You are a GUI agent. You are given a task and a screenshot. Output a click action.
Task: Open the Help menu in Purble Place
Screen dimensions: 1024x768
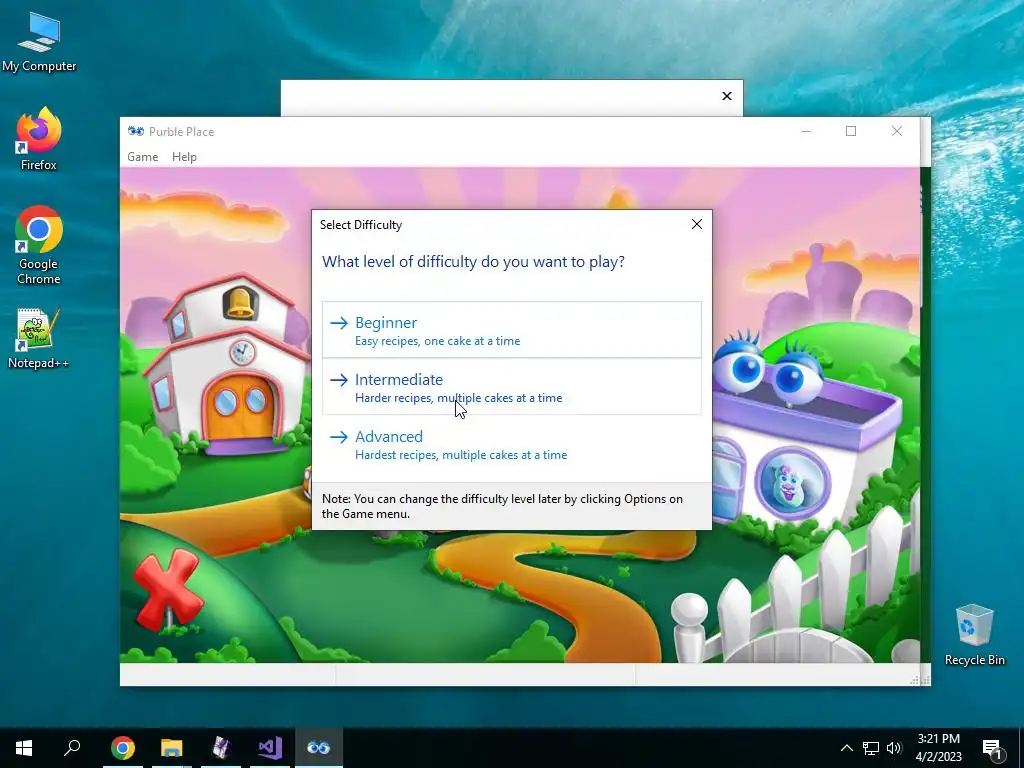pyautogui.click(x=184, y=157)
